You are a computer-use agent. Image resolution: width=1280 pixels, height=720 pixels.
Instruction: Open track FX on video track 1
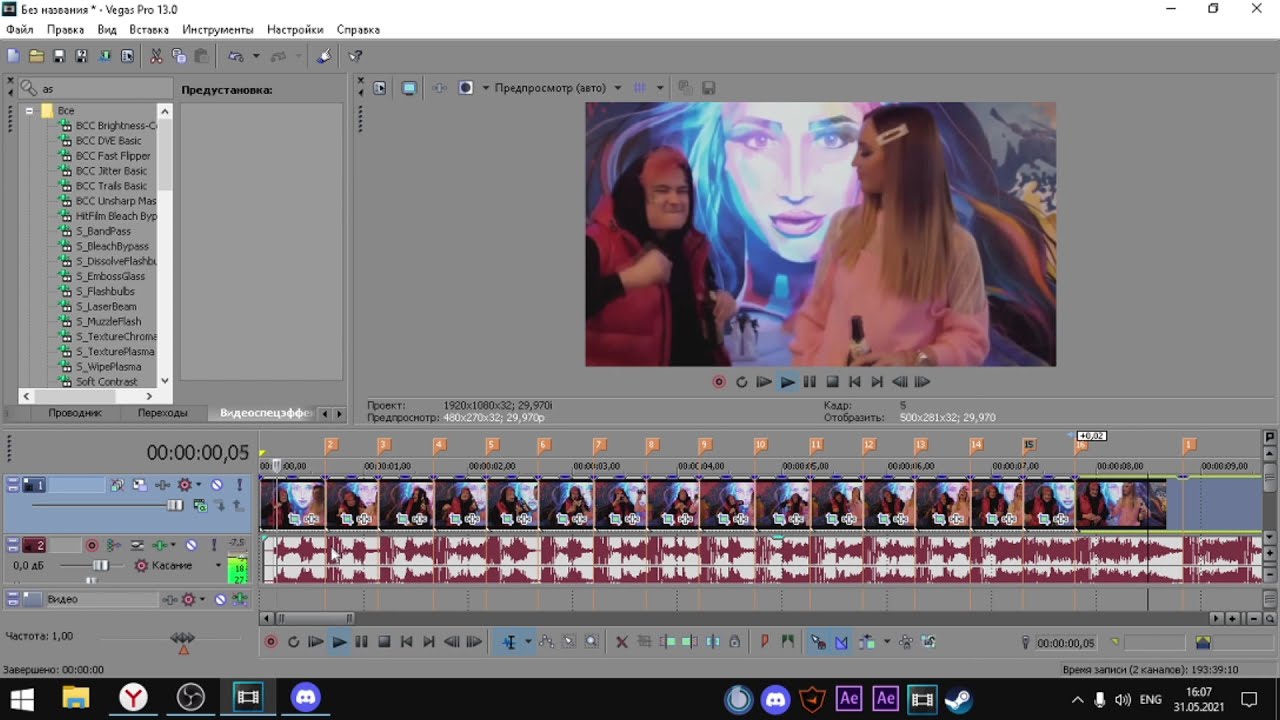[x=161, y=485]
